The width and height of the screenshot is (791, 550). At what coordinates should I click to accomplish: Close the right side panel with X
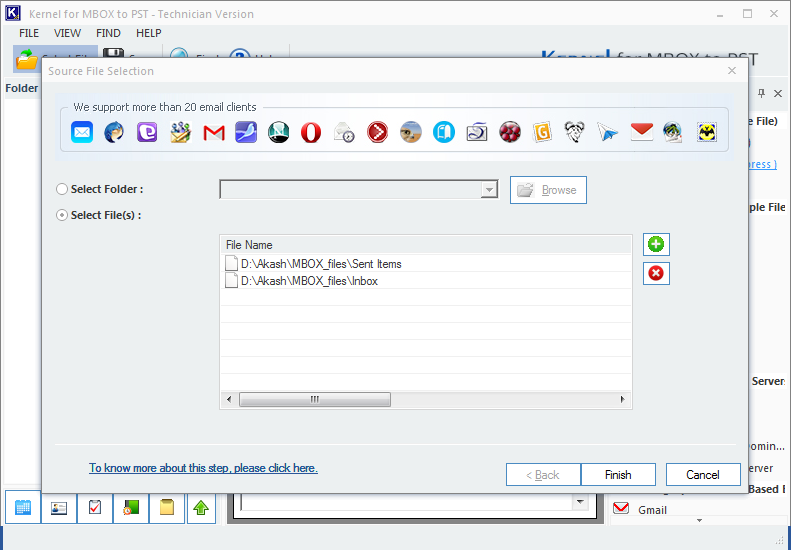click(778, 93)
